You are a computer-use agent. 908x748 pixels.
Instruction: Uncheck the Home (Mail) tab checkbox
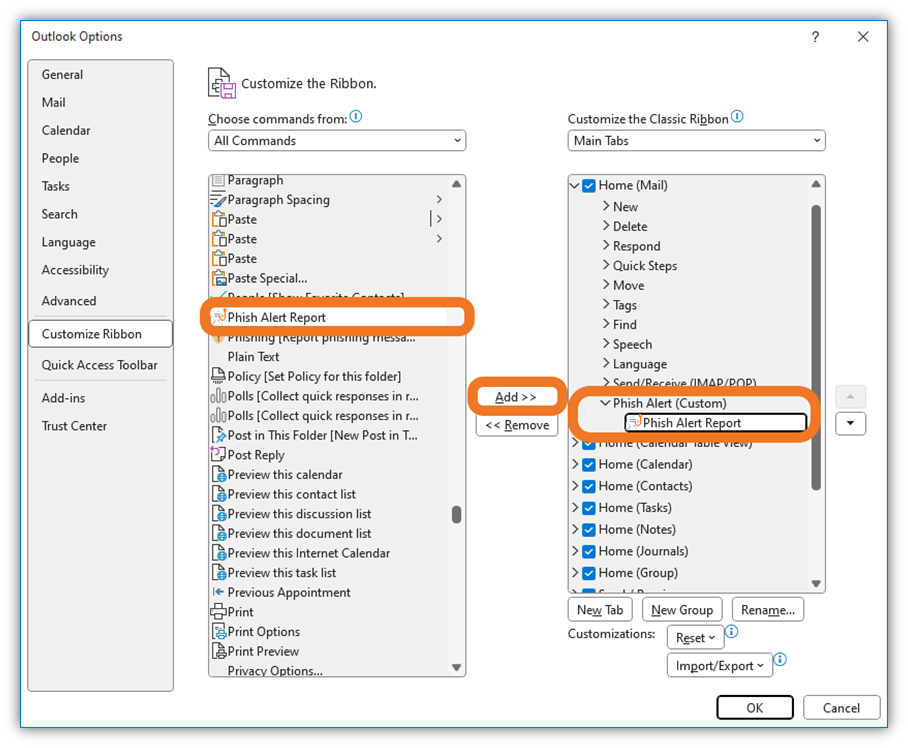(589, 186)
